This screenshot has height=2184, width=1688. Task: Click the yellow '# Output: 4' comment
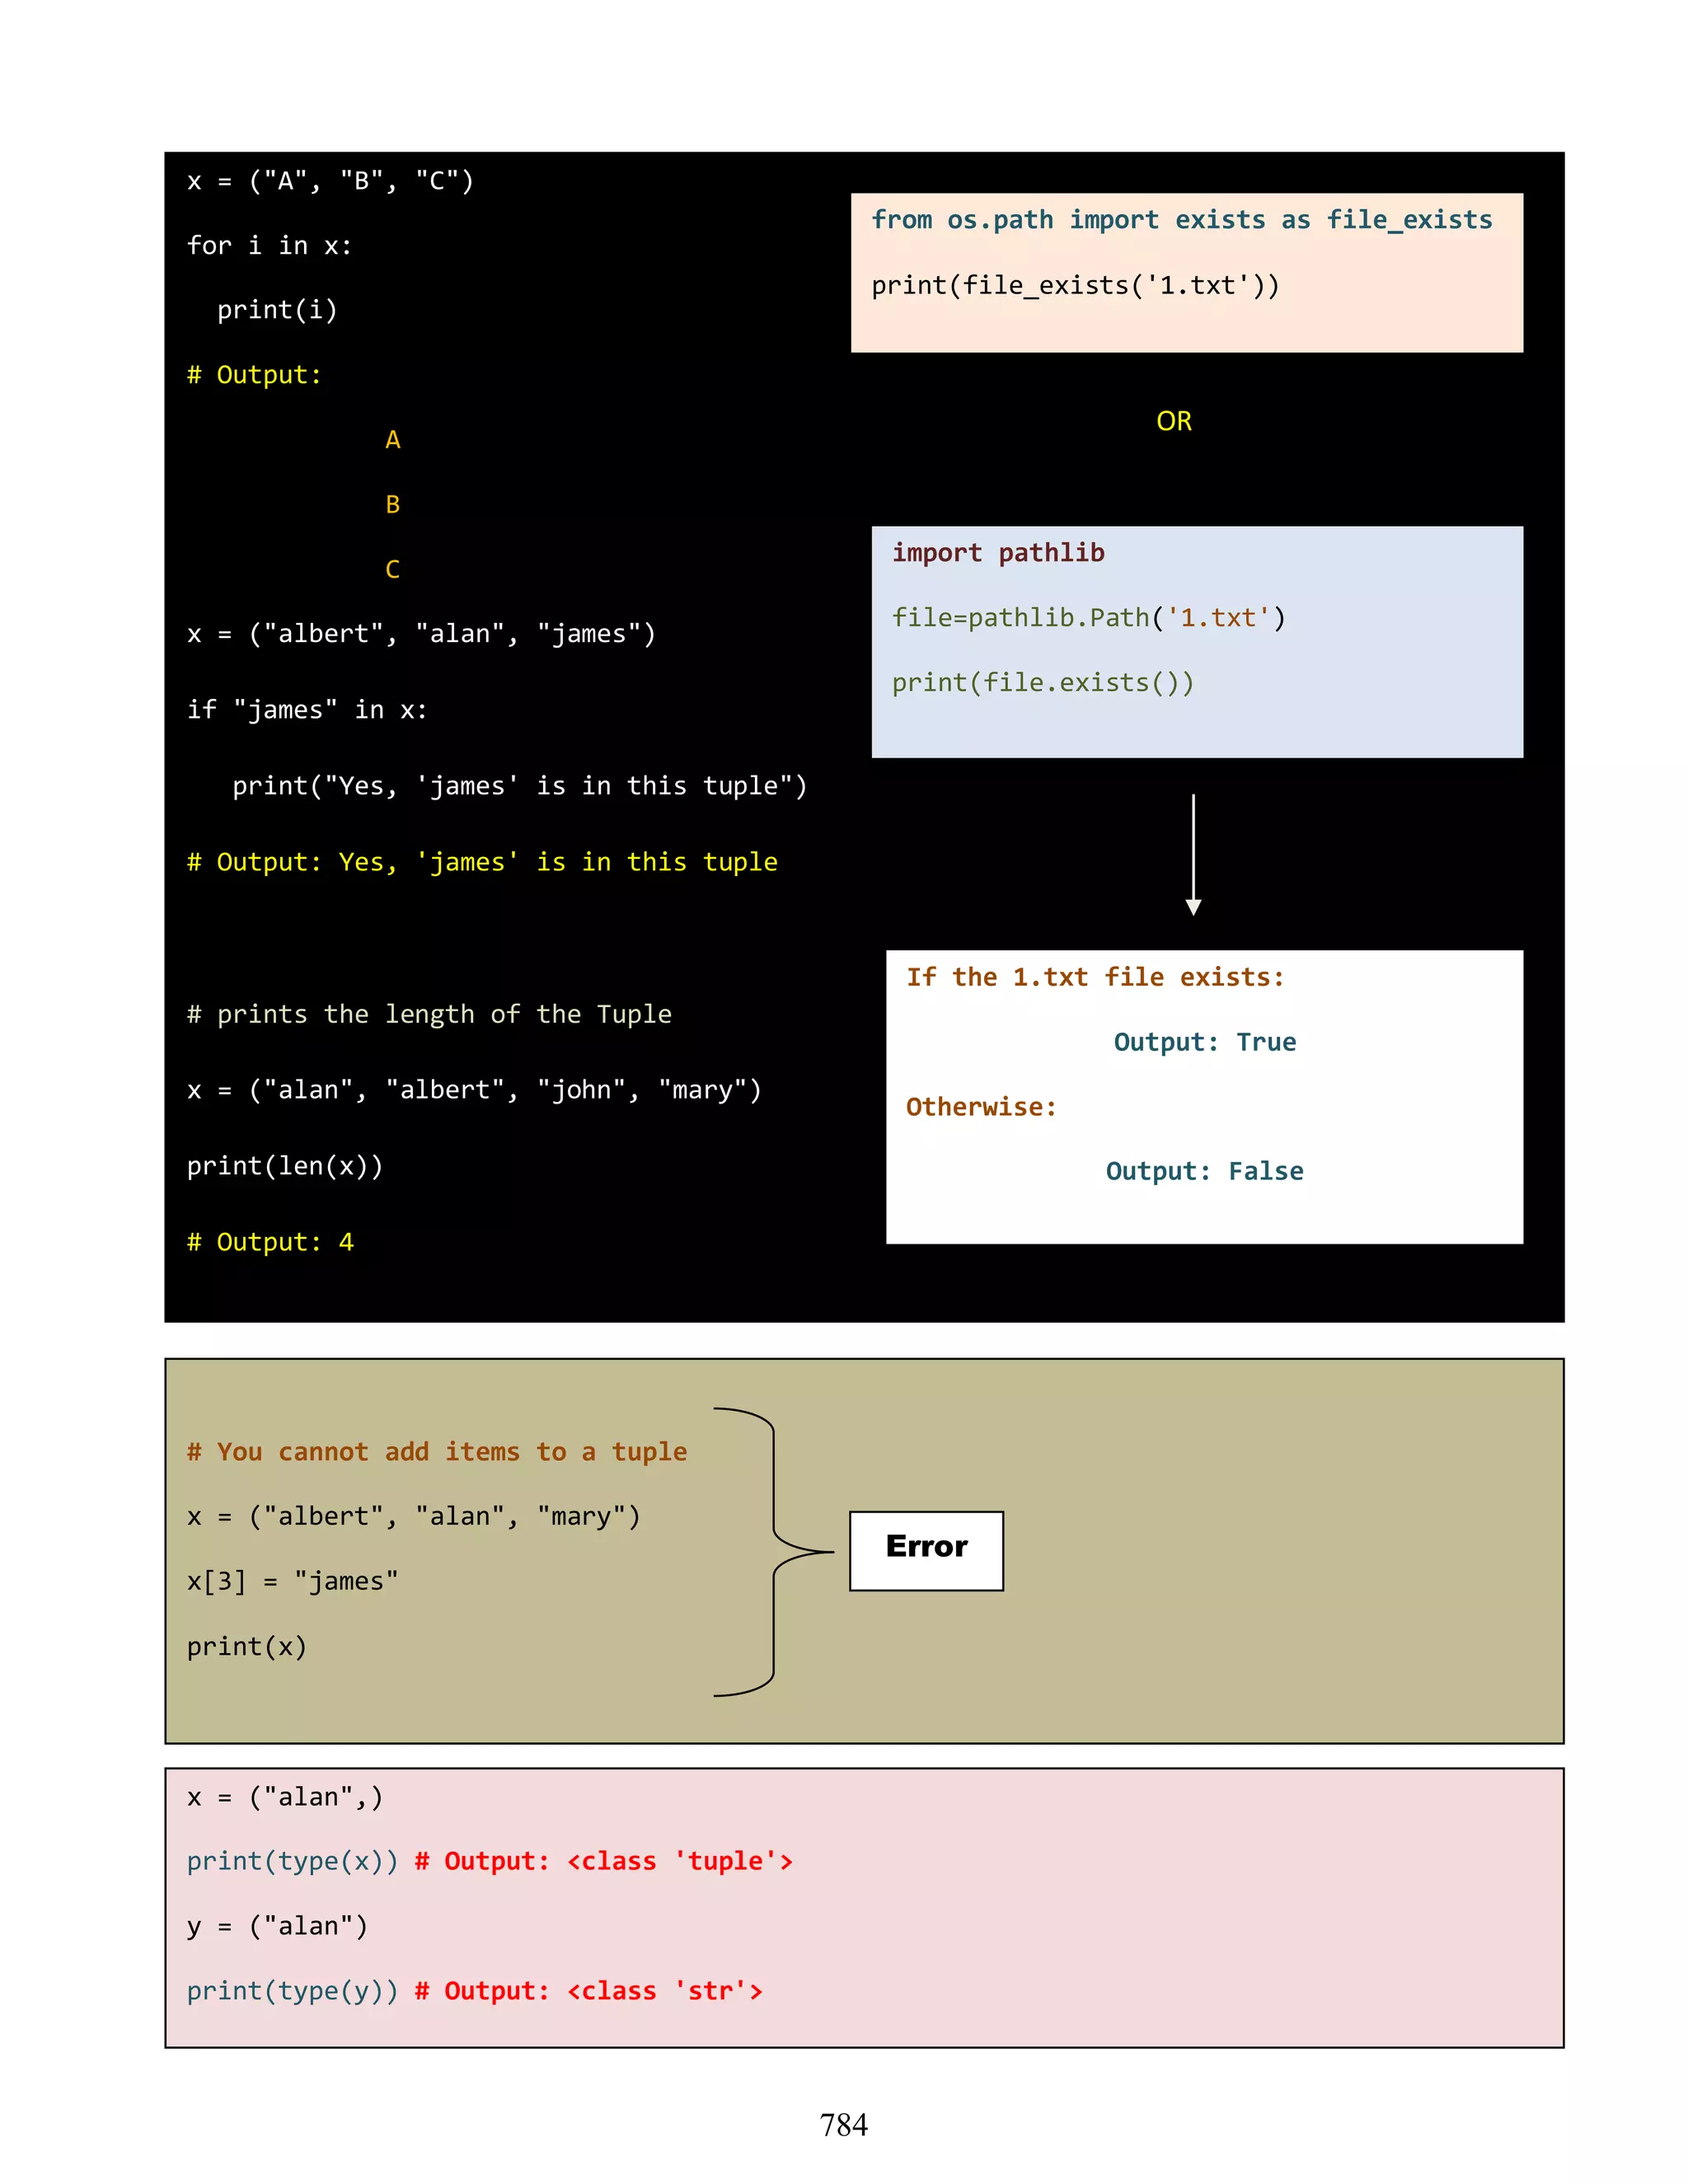(270, 1242)
